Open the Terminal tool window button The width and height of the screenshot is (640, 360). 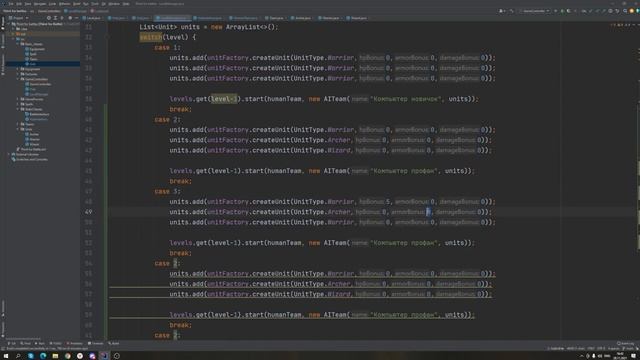96,343
